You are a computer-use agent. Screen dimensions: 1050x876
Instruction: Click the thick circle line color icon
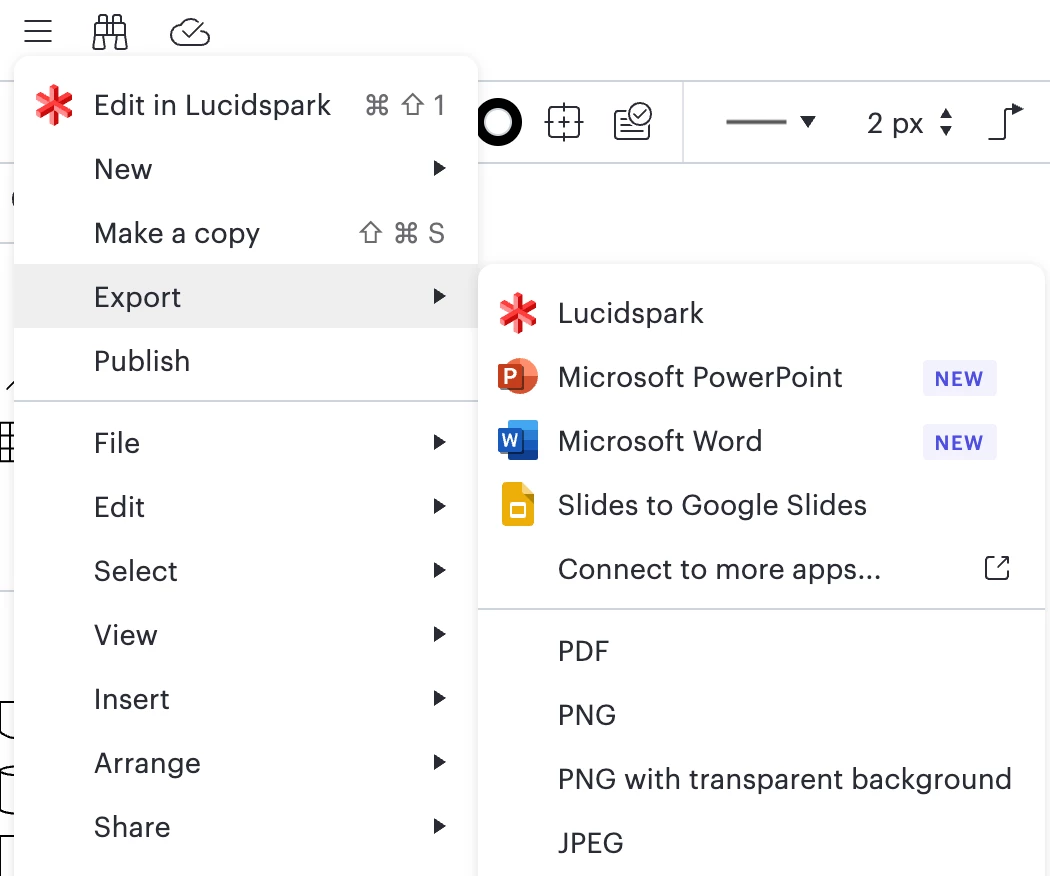coord(499,122)
